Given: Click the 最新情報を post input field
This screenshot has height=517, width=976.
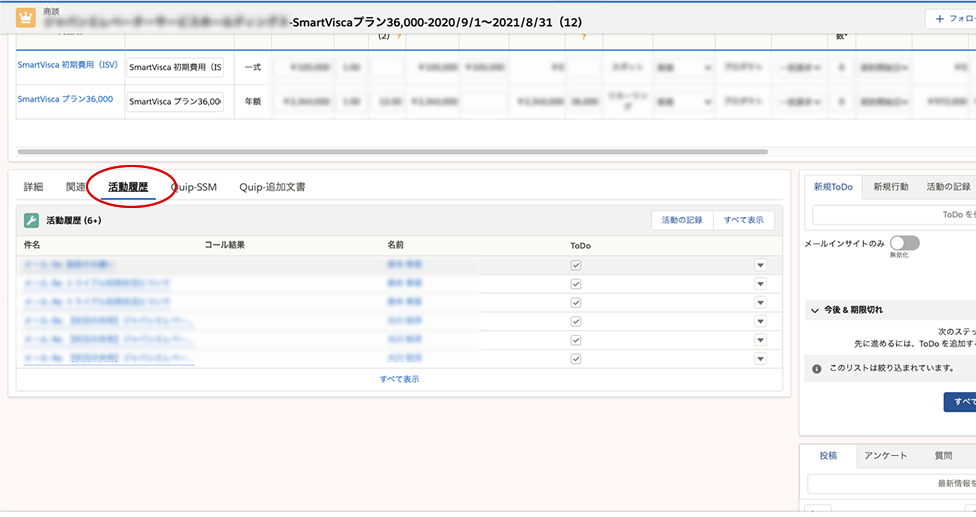Looking at the screenshot, I should (891, 483).
